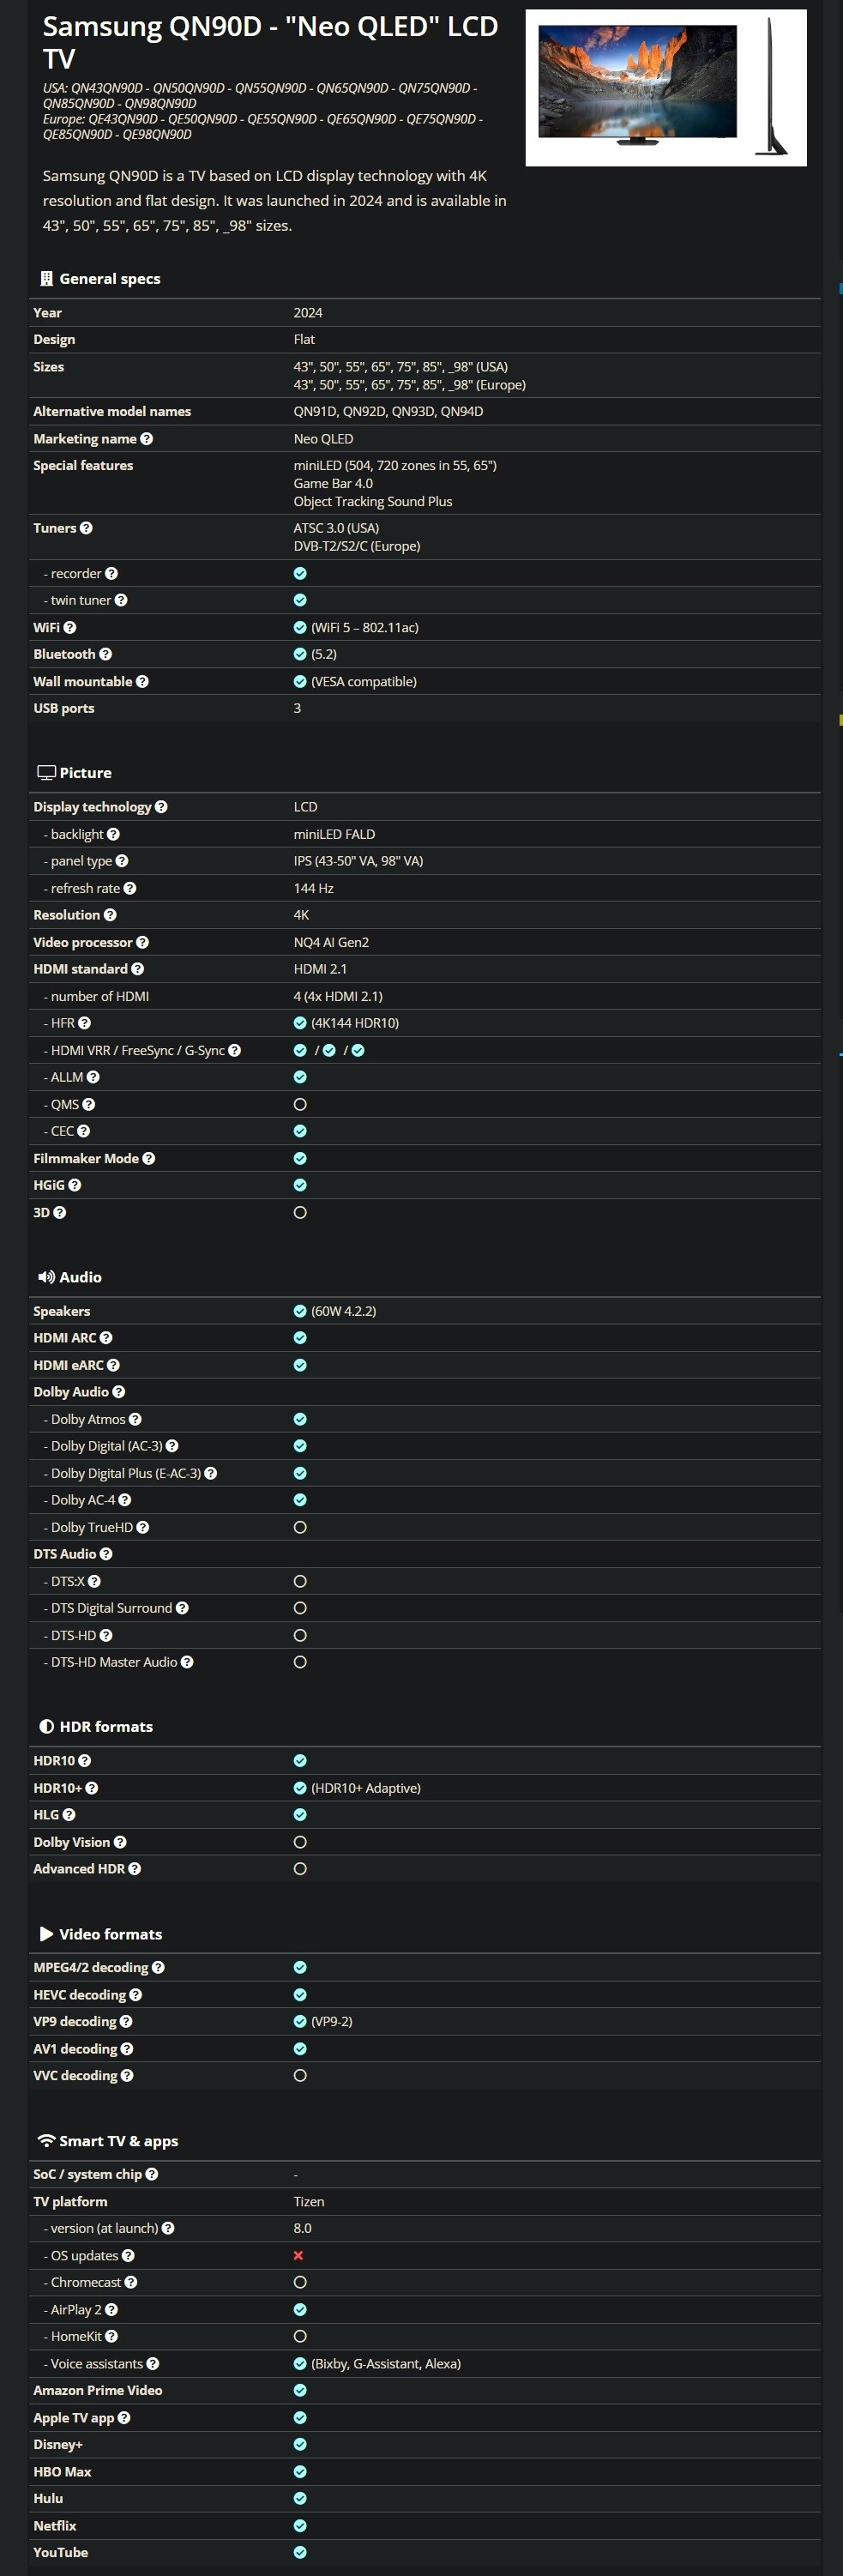Click the help icon next to Voice assistants
Screen dimensions: 843x2576
[152, 2364]
